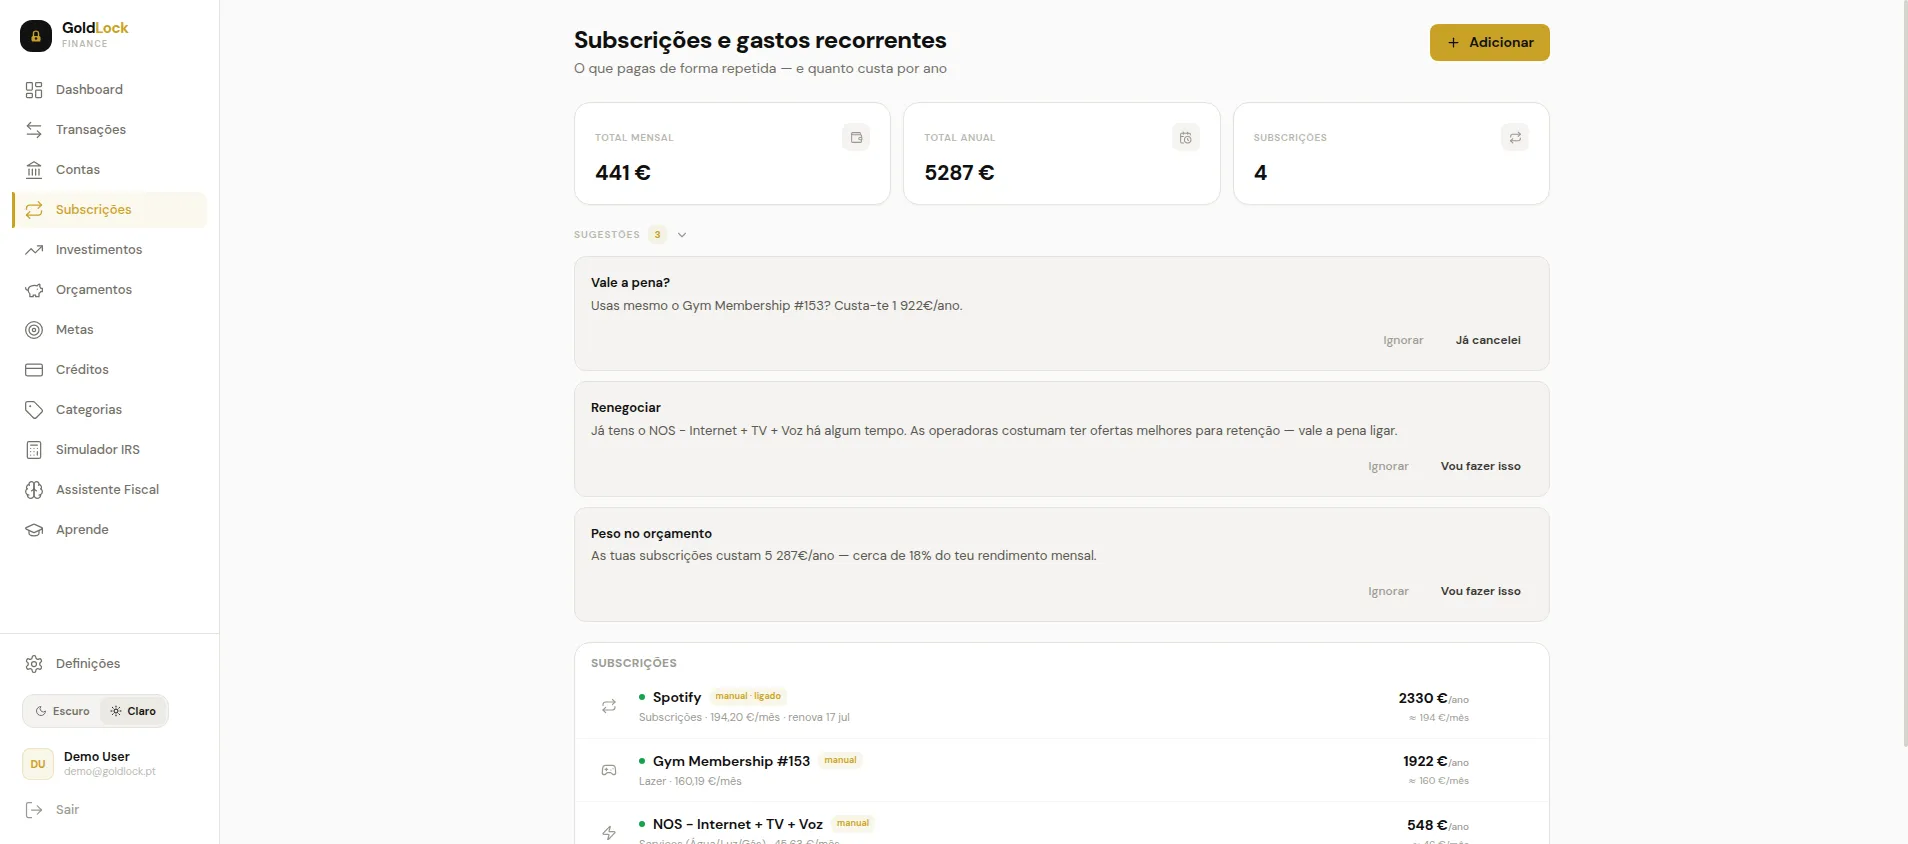Switch theme to Escuro
This screenshot has width=1908, height=844.
point(62,711)
